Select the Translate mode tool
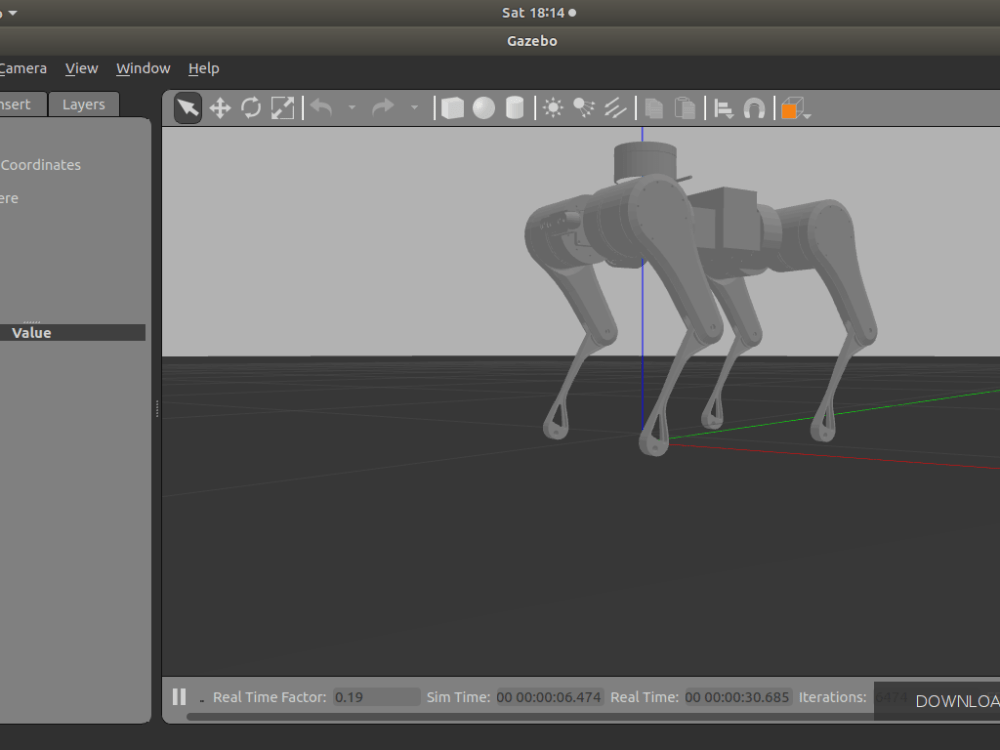 pyautogui.click(x=220, y=107)
